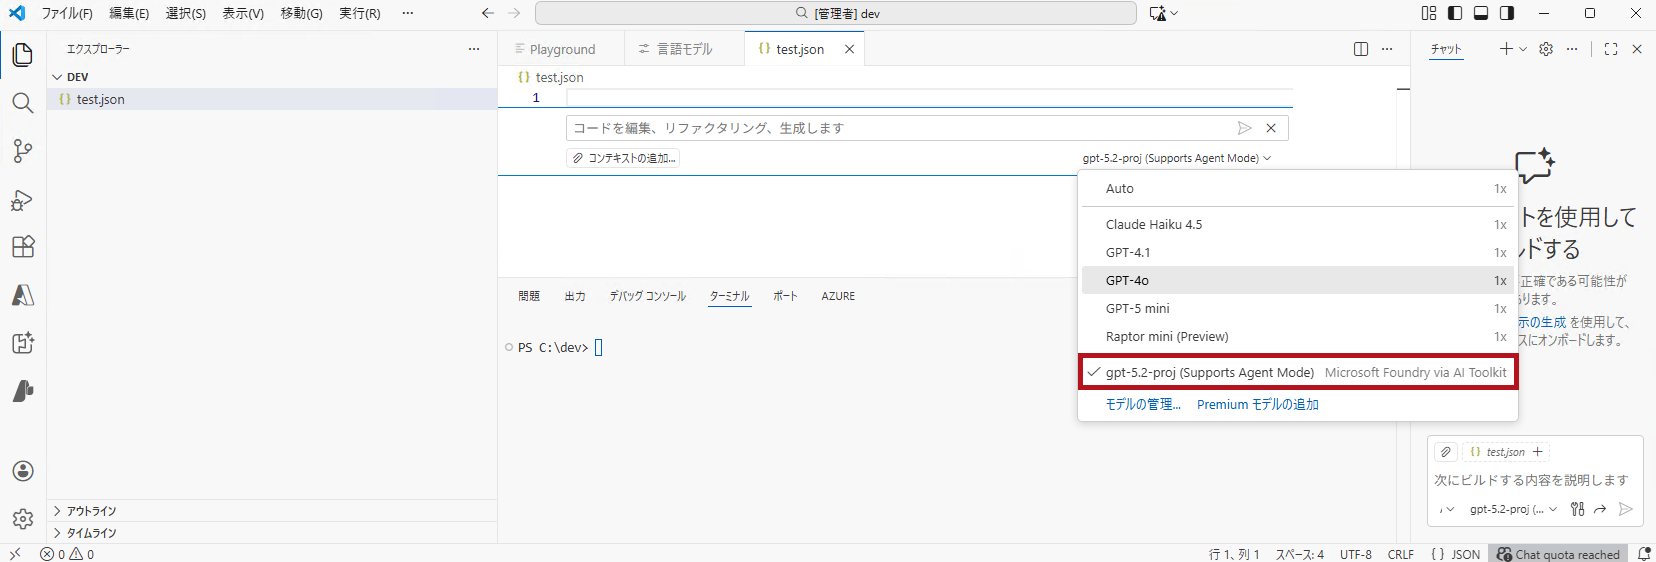The image size is (1656, 562).
Task: Switch to the Playground tab
Action: pyautogui.click(x=561, y=49)
